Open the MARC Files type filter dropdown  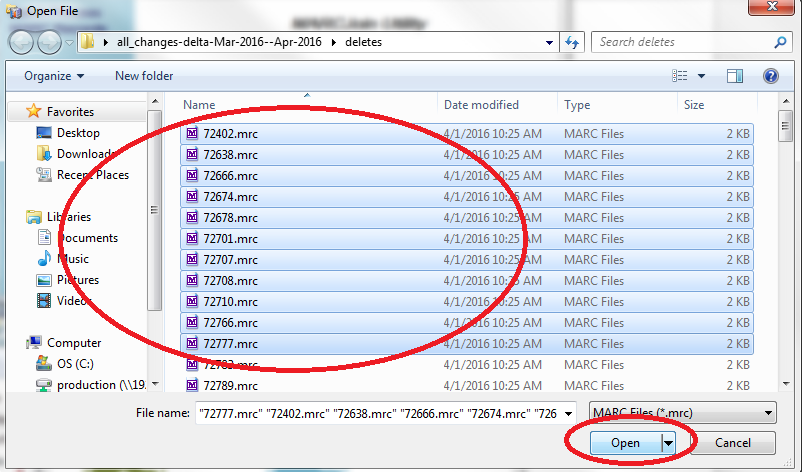(683, 413)
